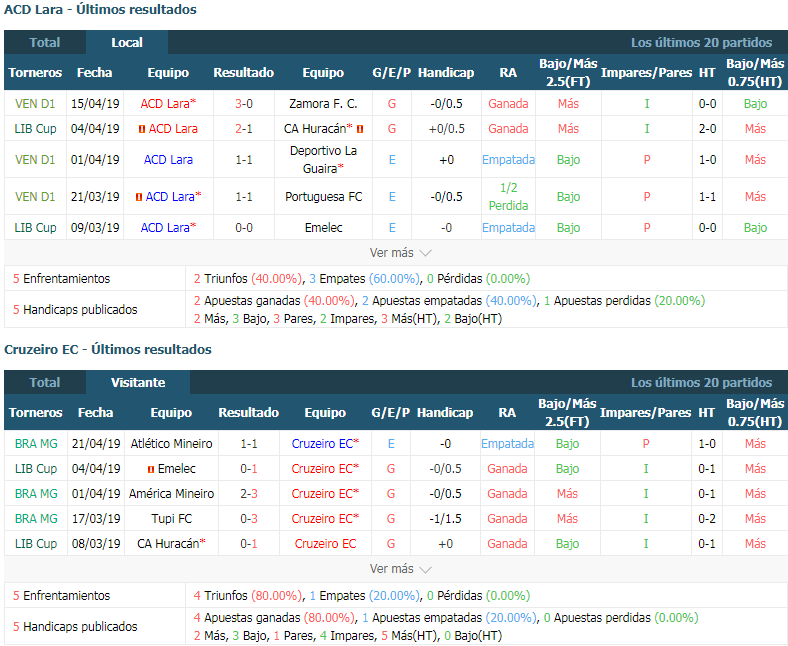788x646 pixels.
Task: Click '2 Triunfos (40.00%)' summary for ACD Lara
Action: (x=248, y=279)
